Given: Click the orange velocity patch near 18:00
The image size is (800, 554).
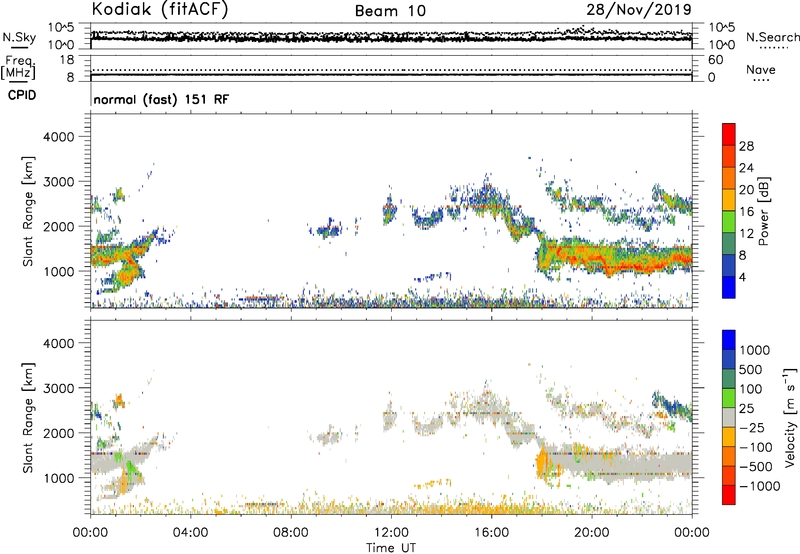Looking at the screenshot, I should (x=542, y=462).
